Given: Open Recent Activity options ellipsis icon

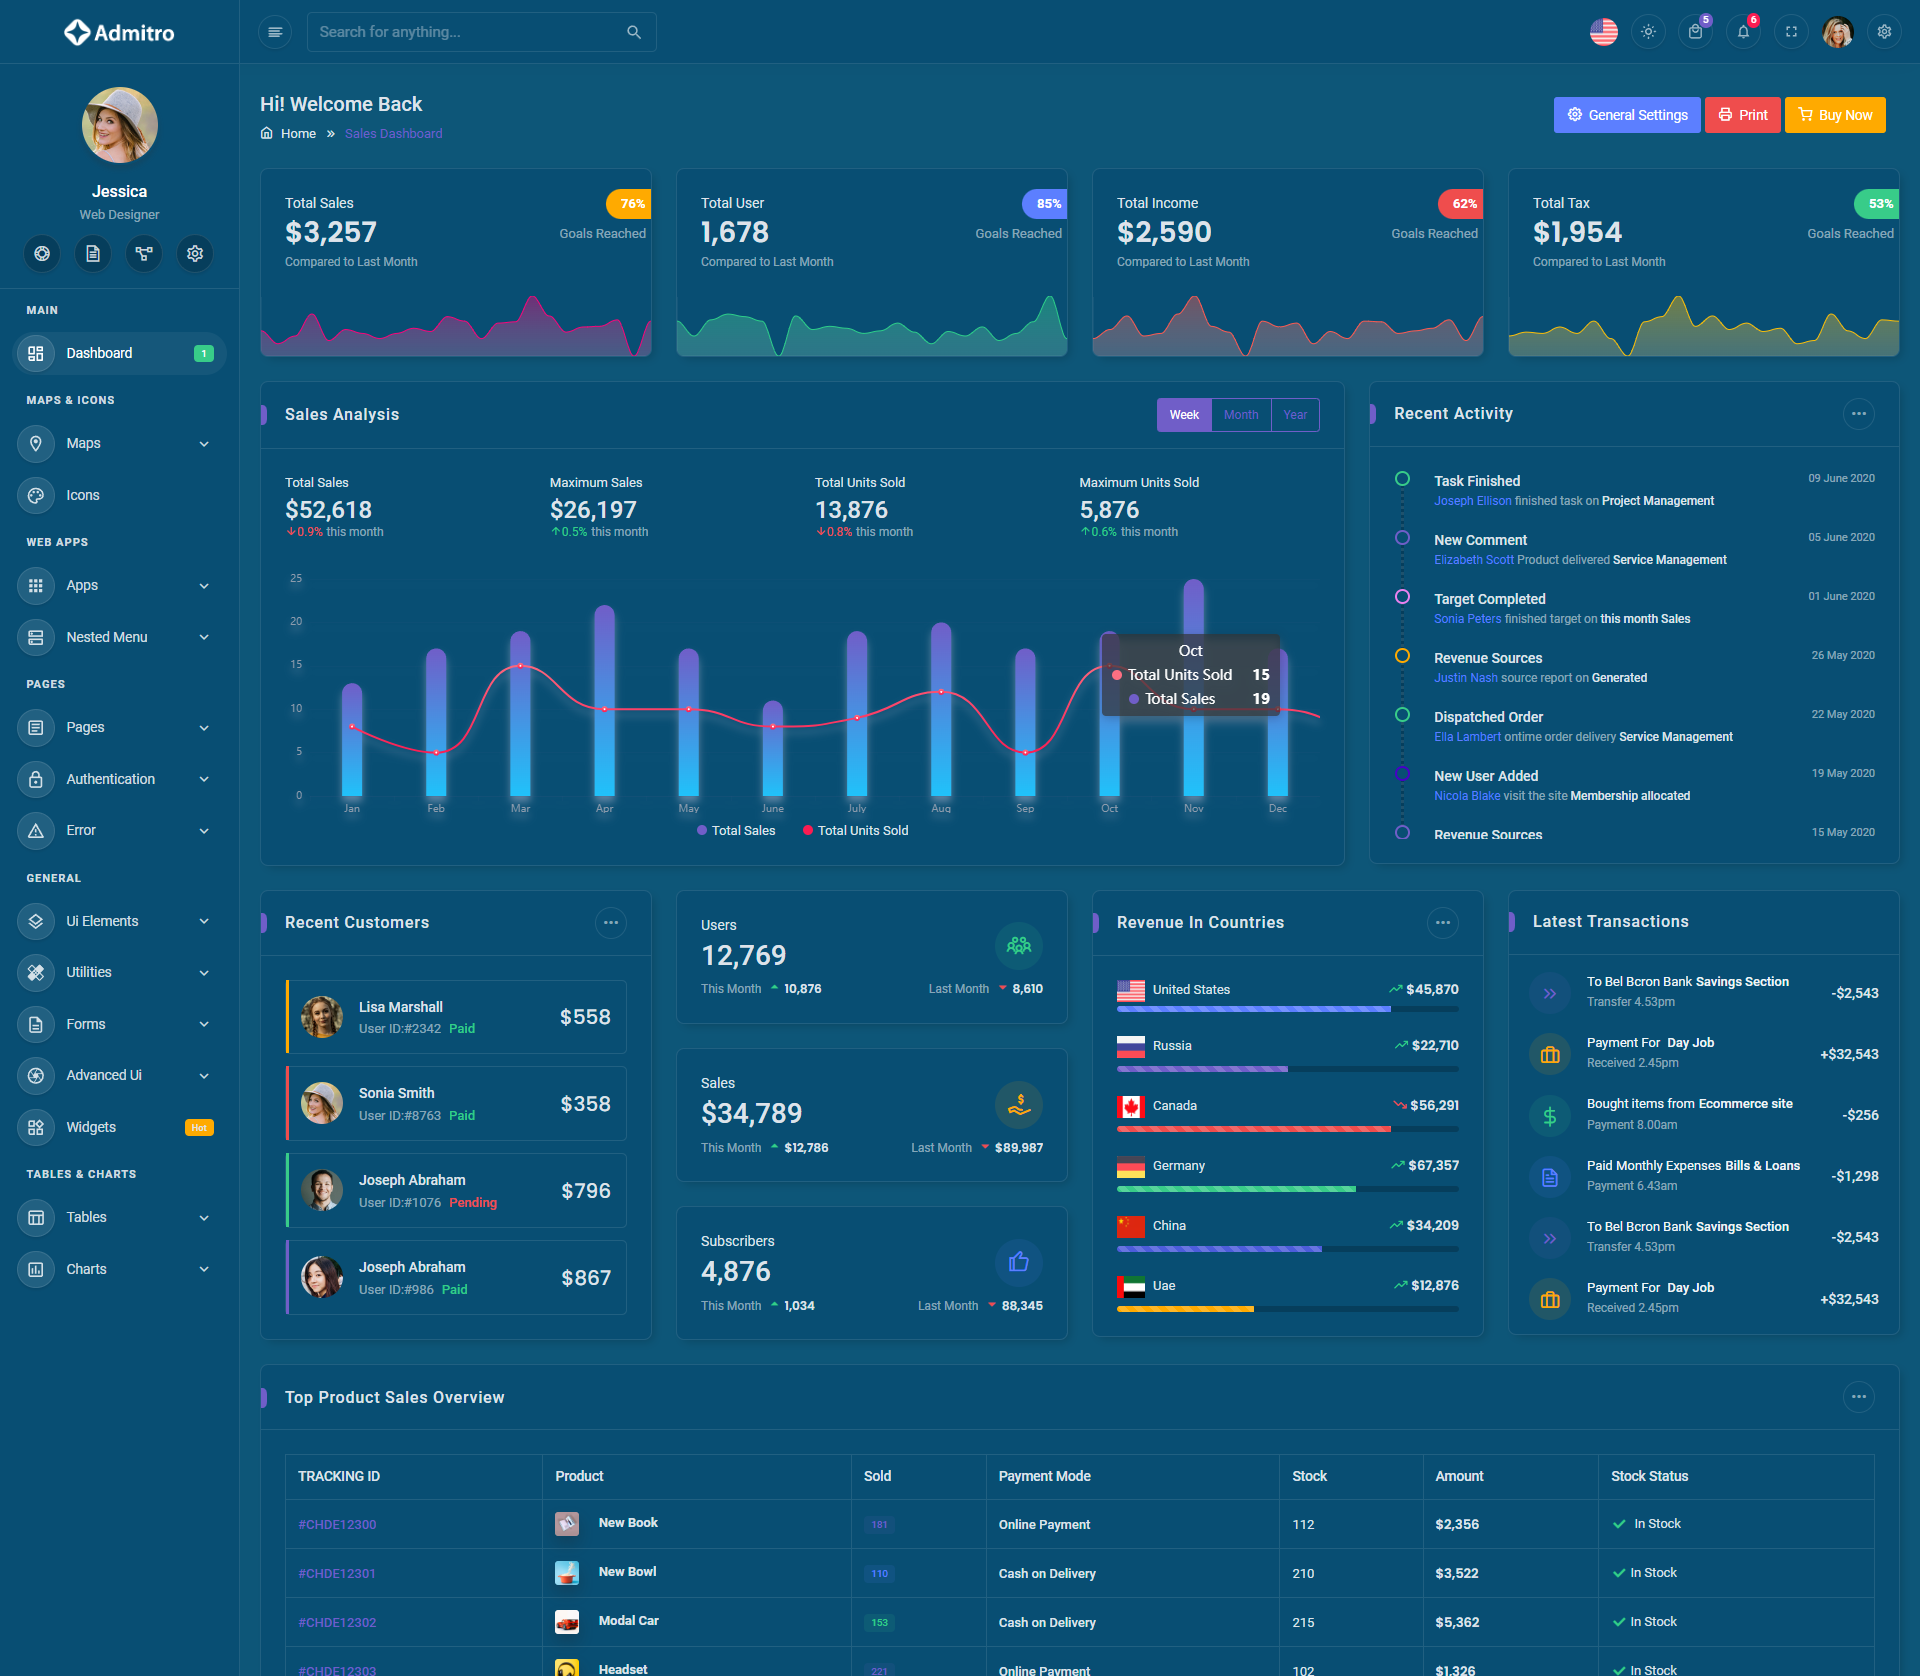Looking at the screenshot, I should coord(1858,414).
